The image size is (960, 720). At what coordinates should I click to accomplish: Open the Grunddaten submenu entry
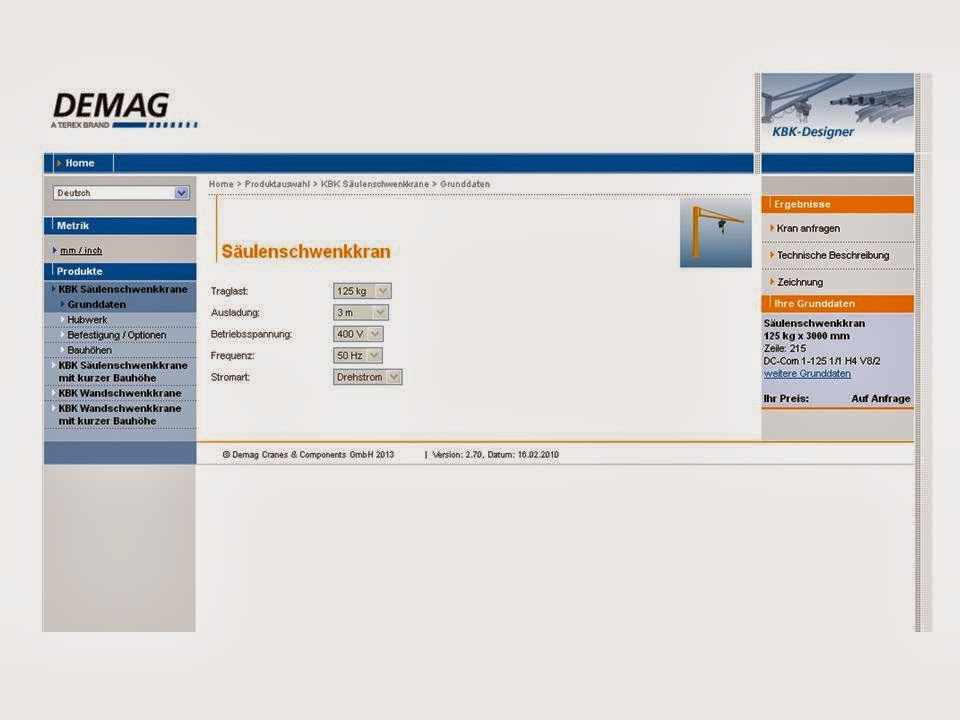click(96, 304)
